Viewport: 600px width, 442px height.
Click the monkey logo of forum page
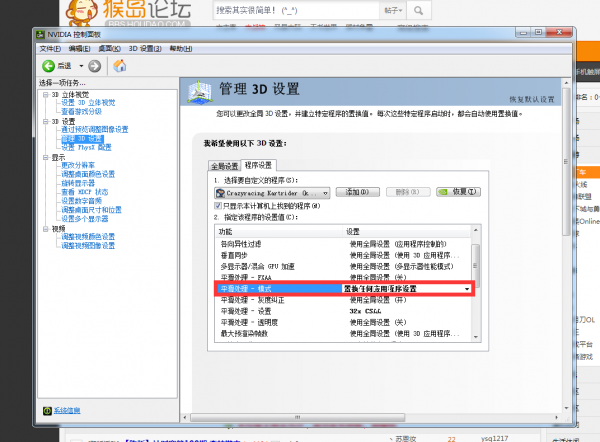click(x=81, y=11)
